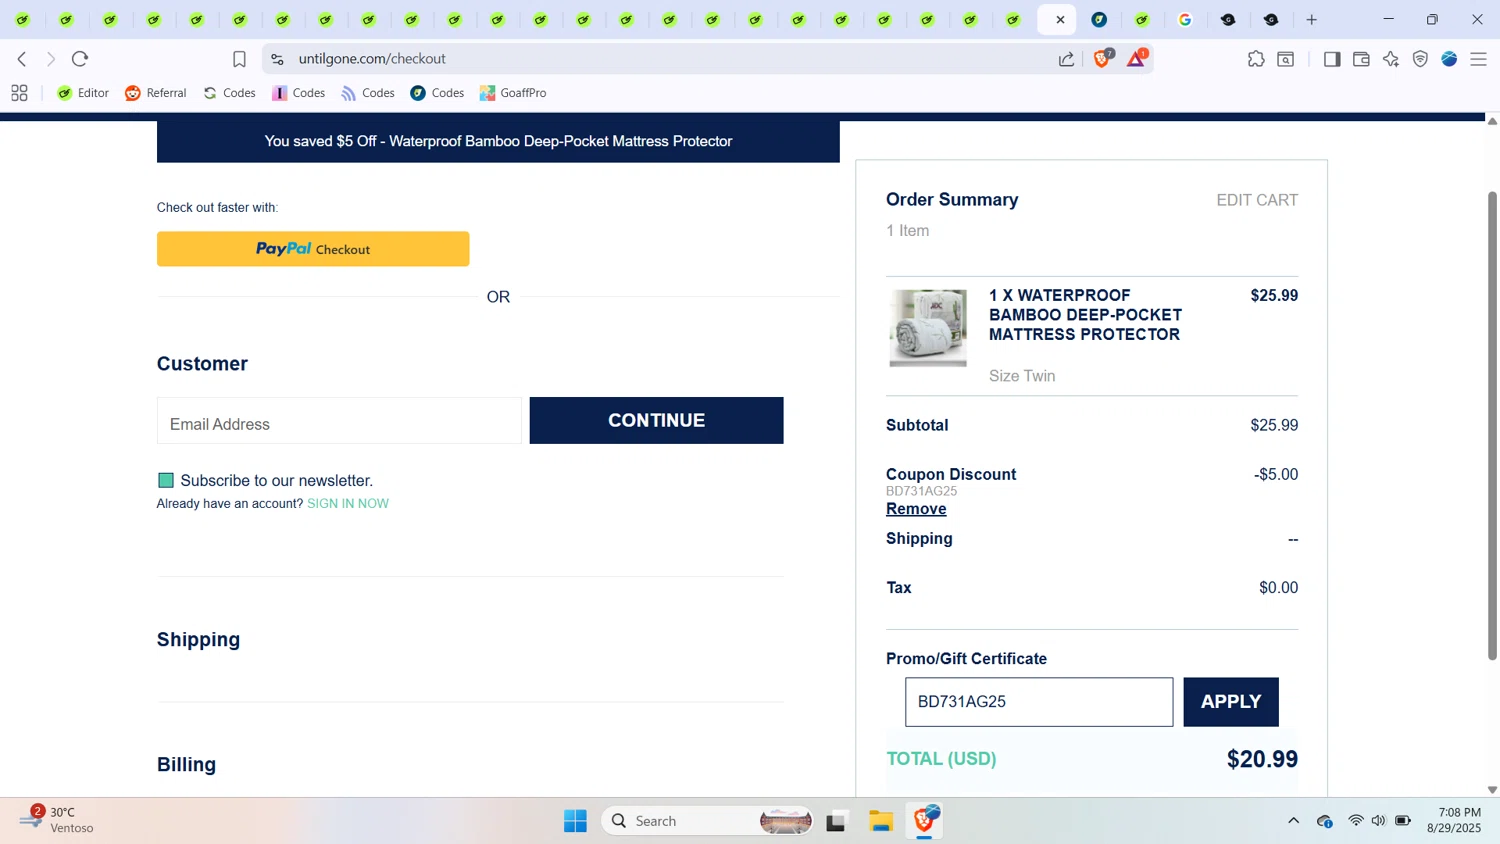Toggle Subscribe to our newsletter checkbox
Screen dimensions: 1500x844
click(x=166, y=481)
